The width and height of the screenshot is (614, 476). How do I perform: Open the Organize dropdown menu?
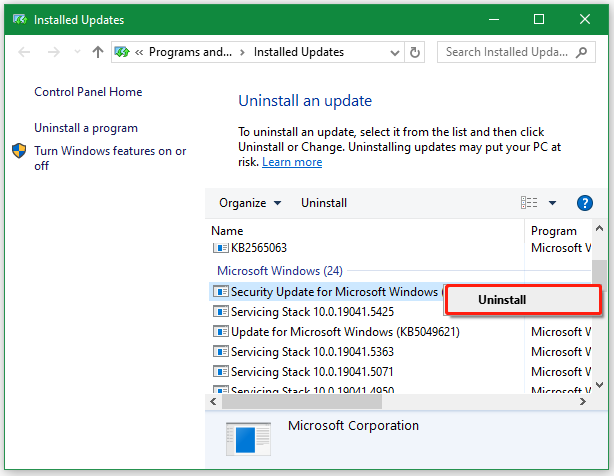250,203
